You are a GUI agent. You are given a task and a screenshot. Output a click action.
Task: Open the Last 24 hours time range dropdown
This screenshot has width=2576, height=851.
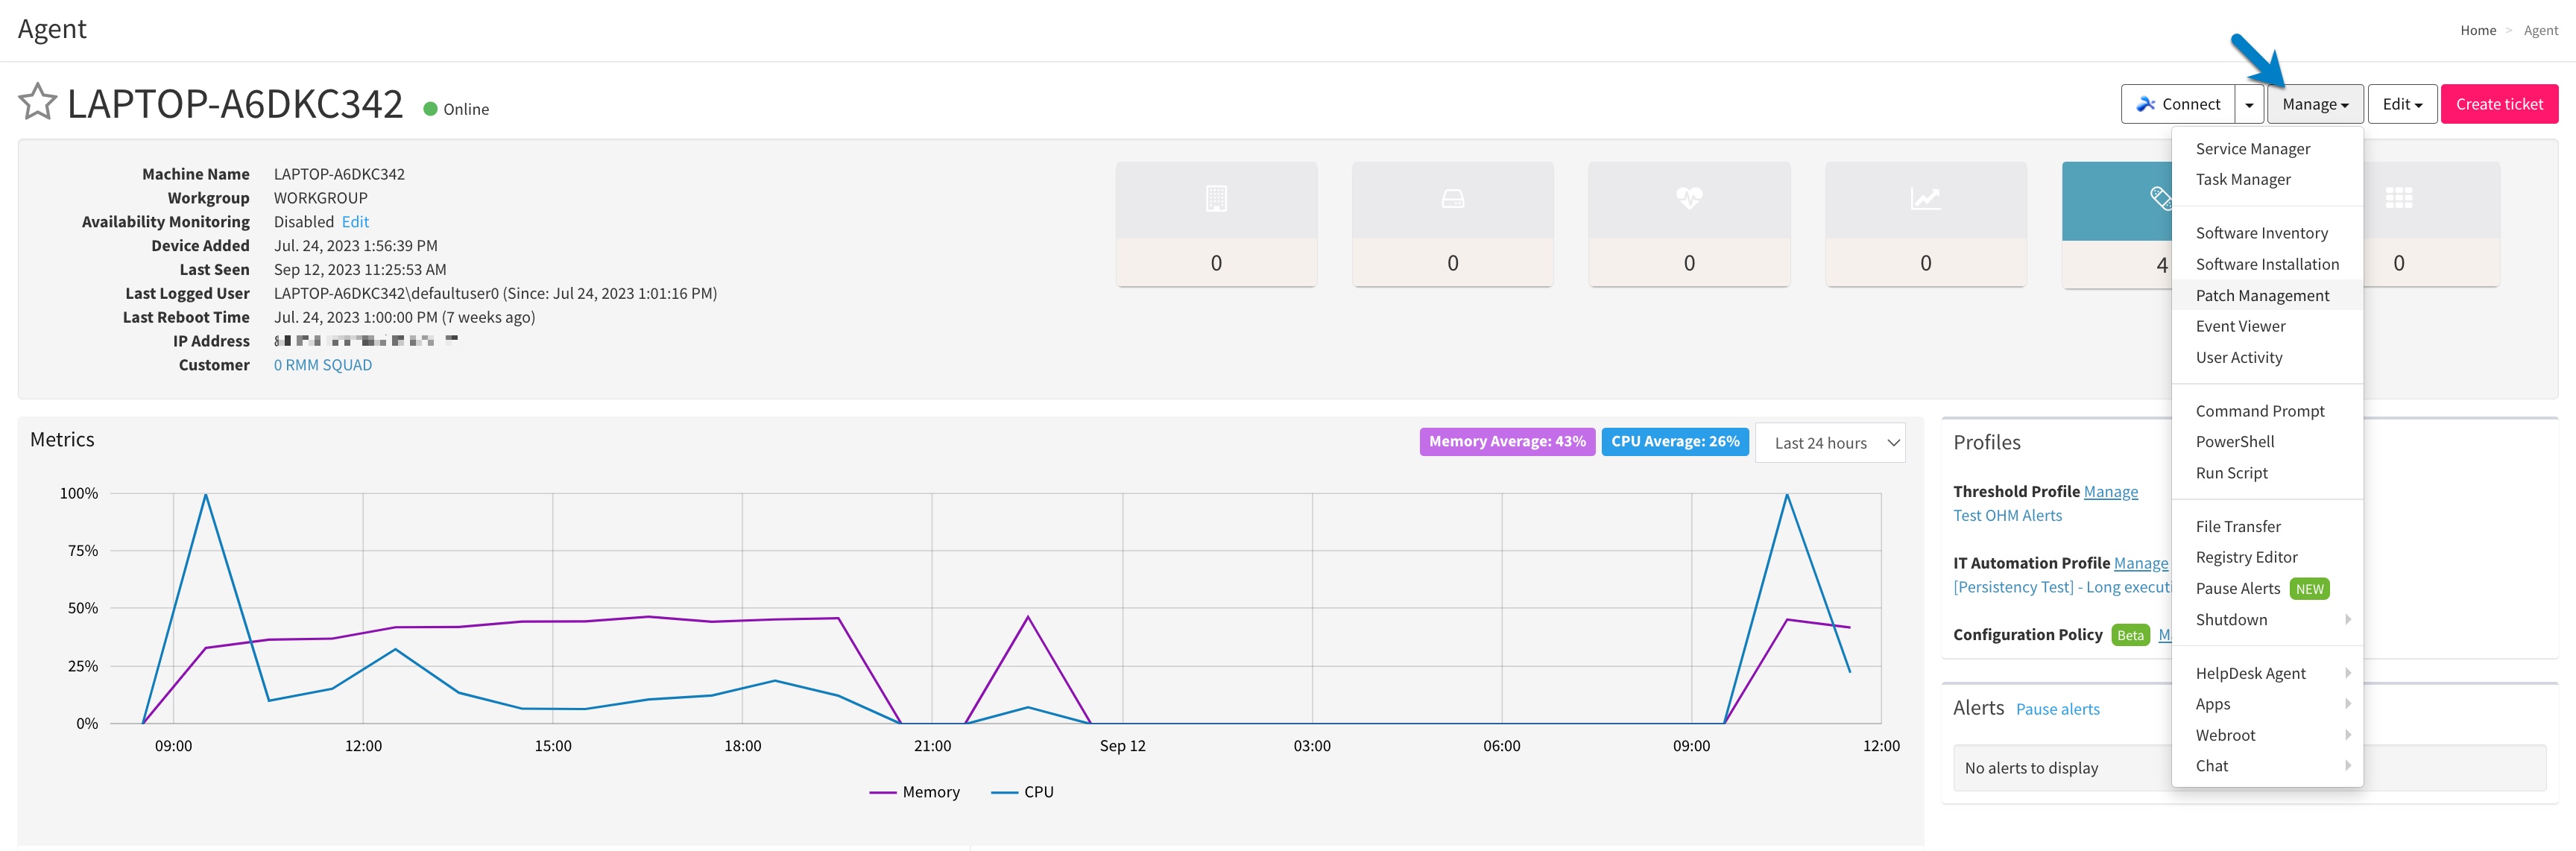tap(1829, 443)
